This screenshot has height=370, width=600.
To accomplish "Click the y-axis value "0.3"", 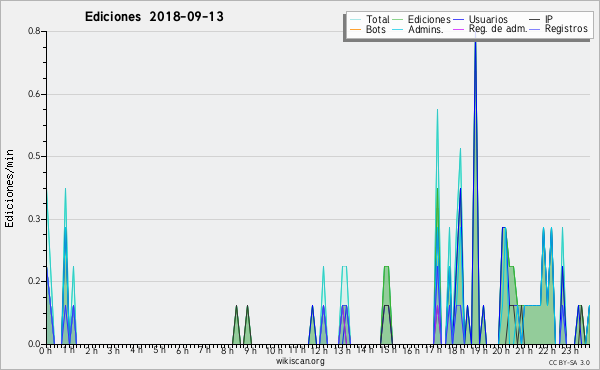I will pos(34,219).
